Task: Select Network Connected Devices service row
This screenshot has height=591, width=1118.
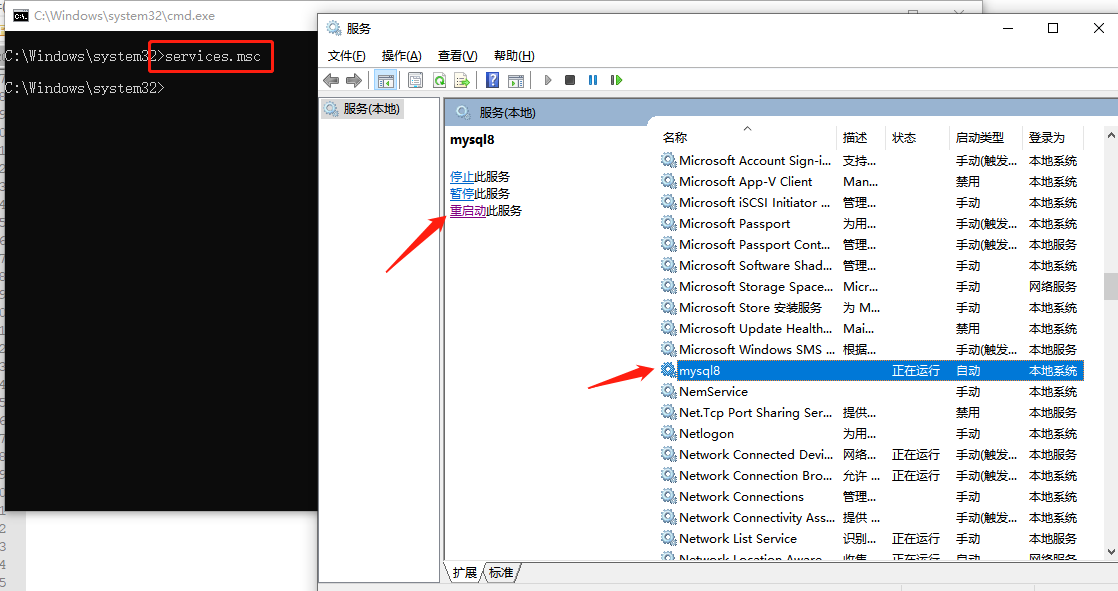Action: pyautogui.click(x=871, y=454)
